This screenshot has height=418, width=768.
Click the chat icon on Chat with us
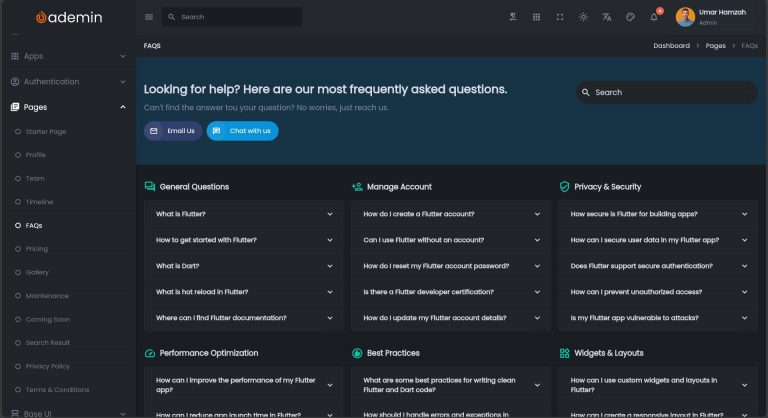pos(216,131)
